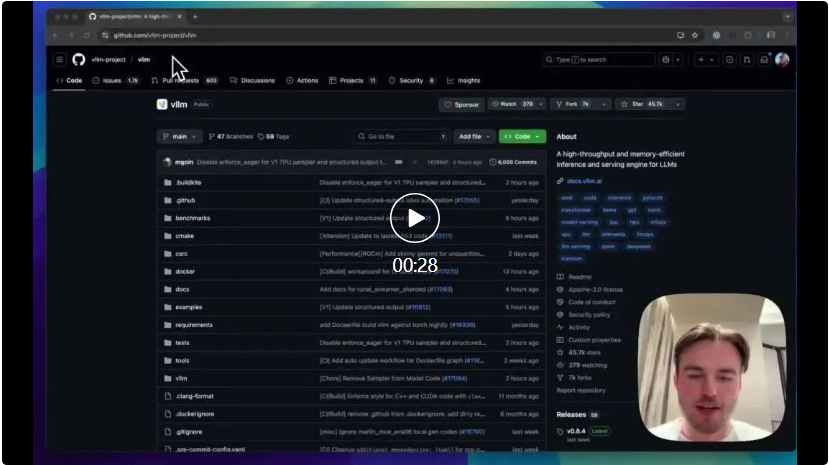Viewport: 829px width, 465px height.
Task: Bookmark page with browser star icon
Action: point(695,35)
